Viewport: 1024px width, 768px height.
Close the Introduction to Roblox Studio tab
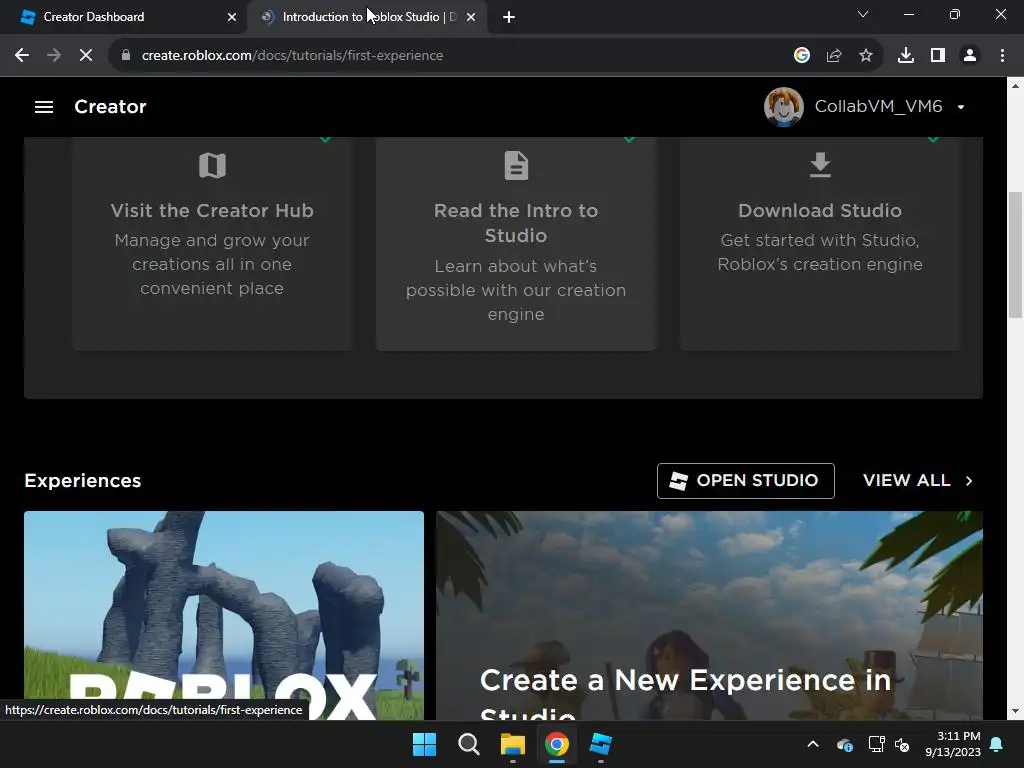[471, 17]
